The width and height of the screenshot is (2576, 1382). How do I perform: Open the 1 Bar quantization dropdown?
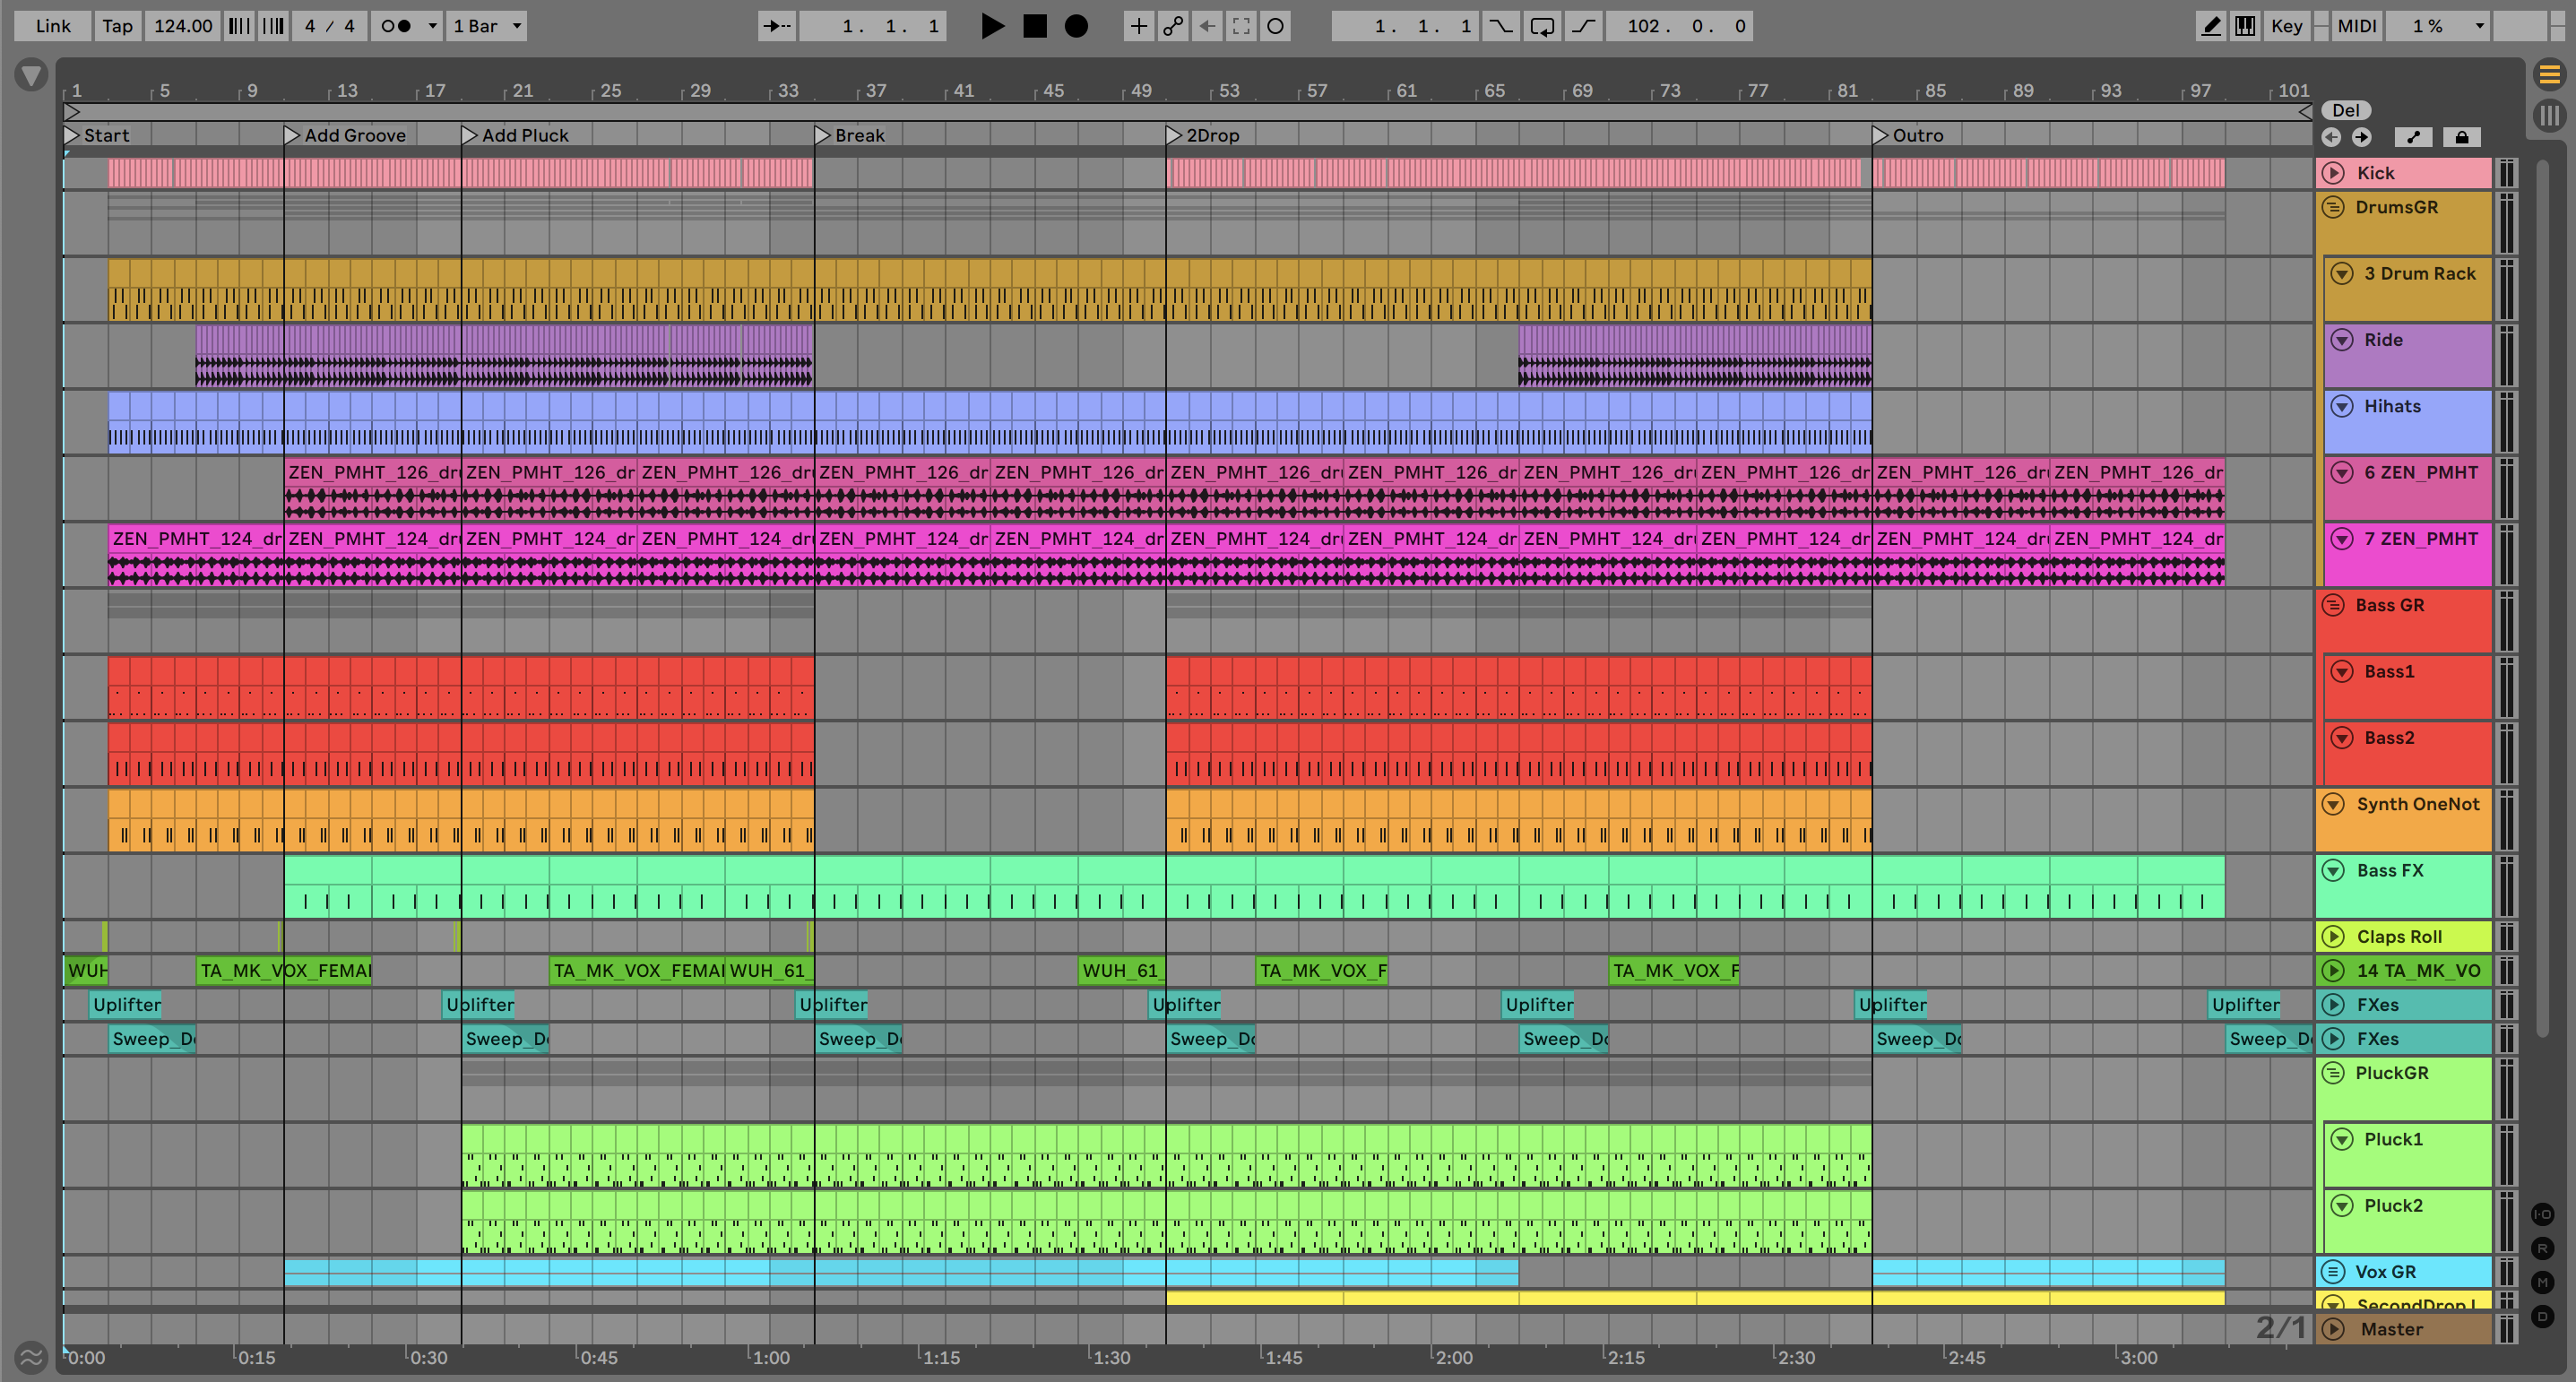[487, 26]
